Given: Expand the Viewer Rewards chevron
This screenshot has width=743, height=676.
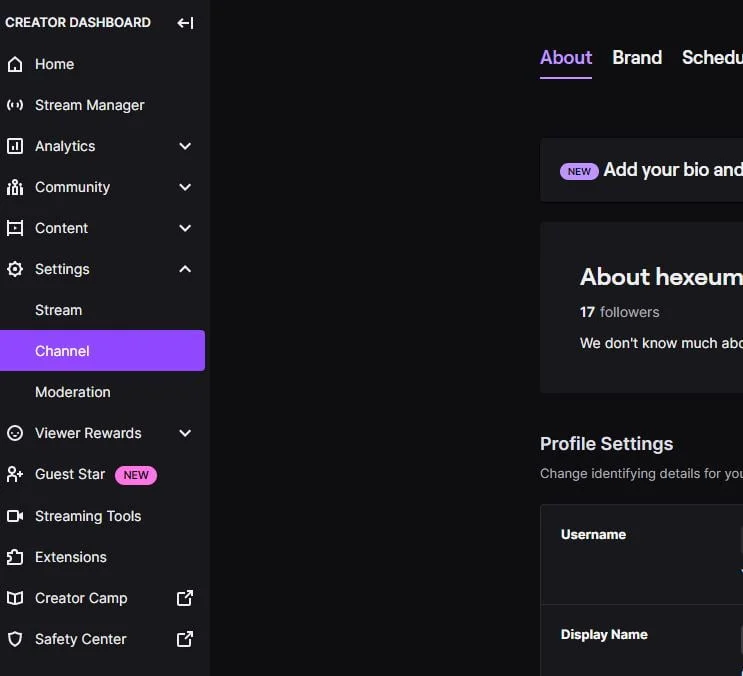Looking at the screenshot, I should (x=185, y=433).
